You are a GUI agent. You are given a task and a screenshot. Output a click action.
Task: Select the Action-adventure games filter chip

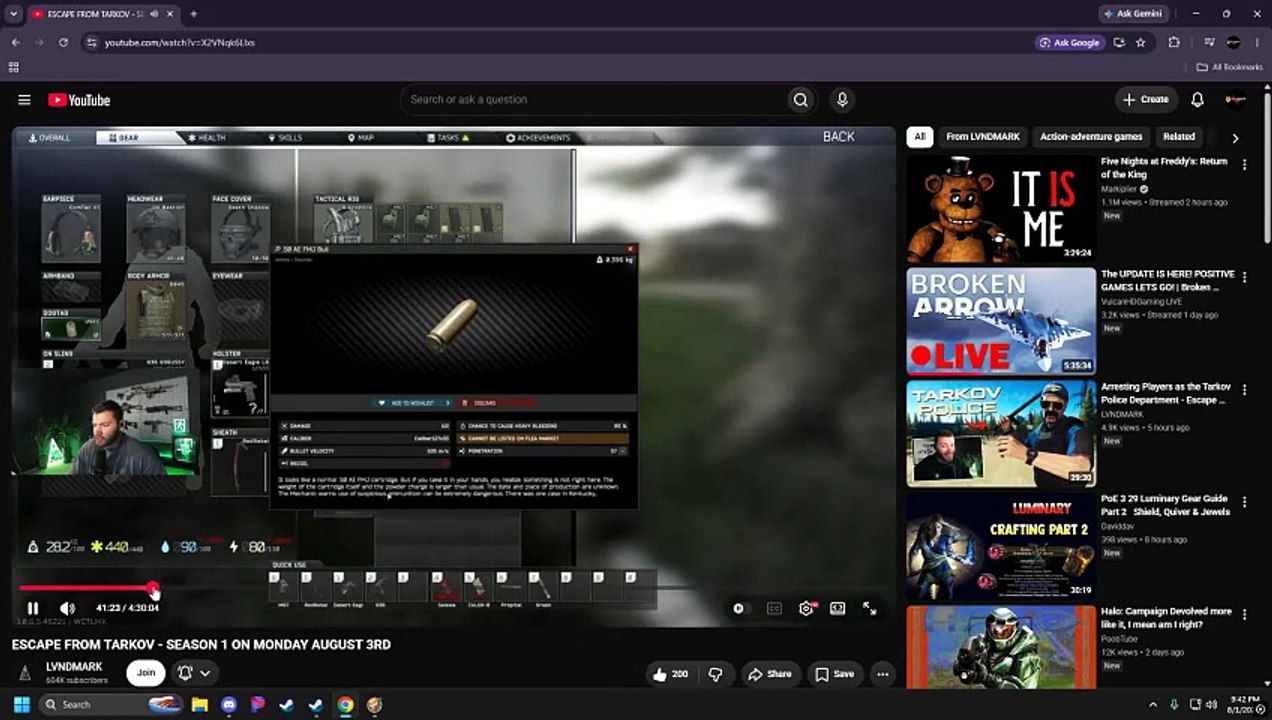1091,137
